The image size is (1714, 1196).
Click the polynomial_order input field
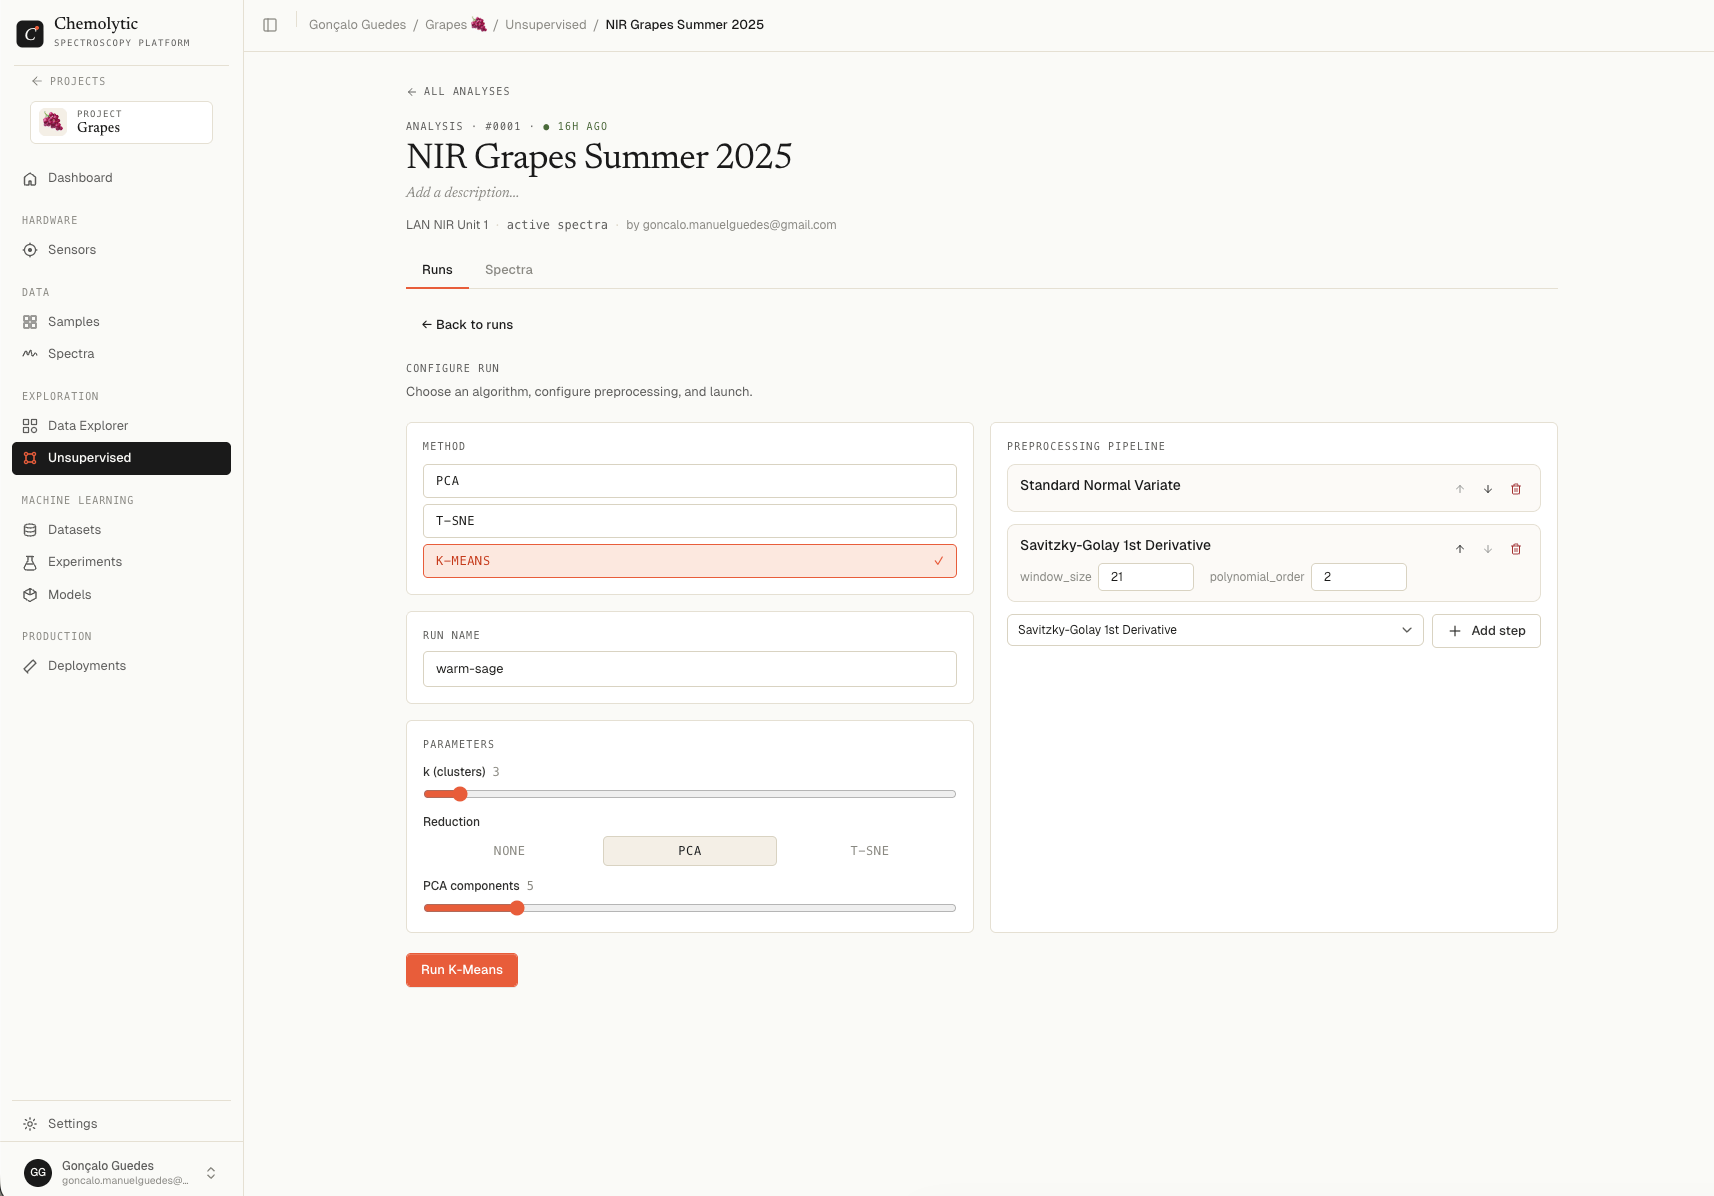point(1359,577)
